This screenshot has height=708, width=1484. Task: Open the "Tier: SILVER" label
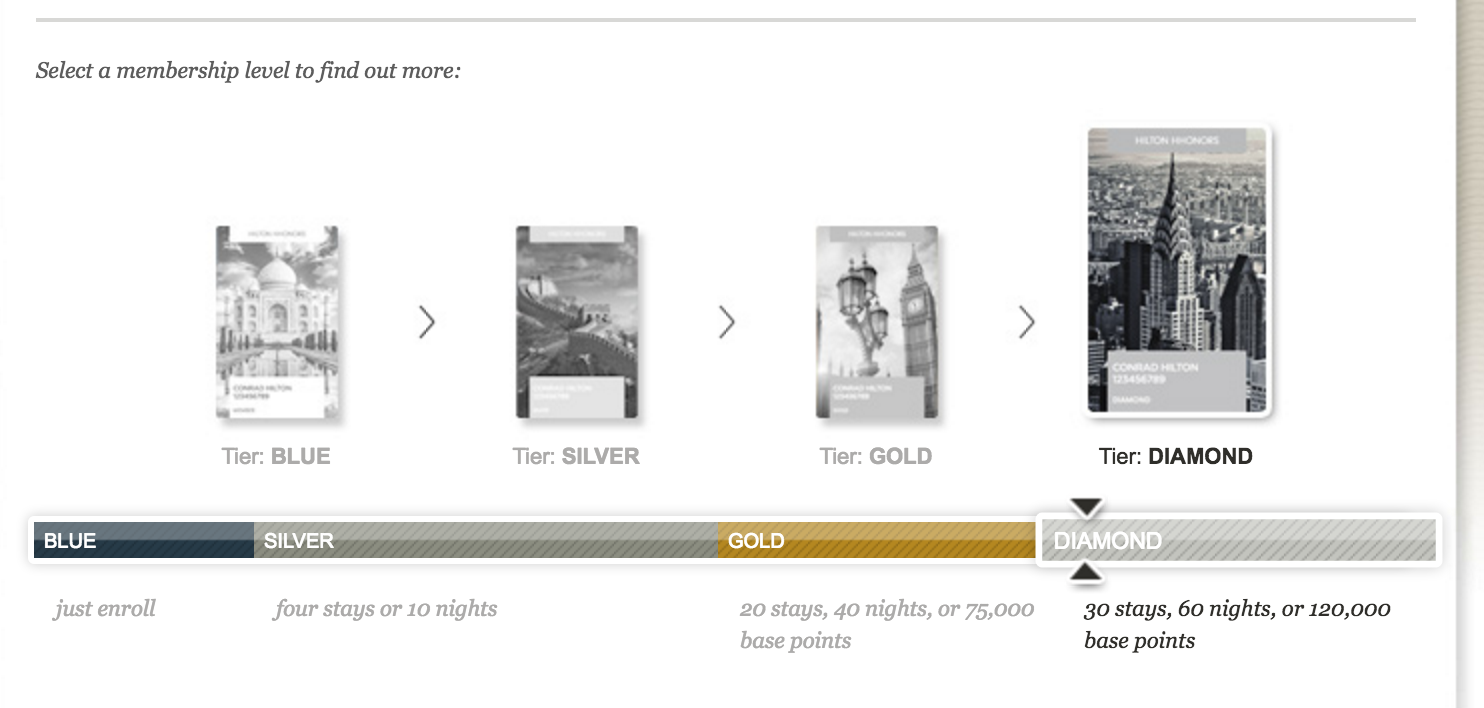coord(576,457)
